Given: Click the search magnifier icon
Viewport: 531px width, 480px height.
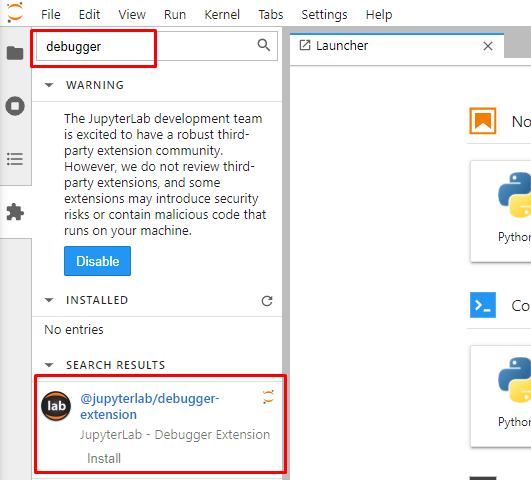Looking at the screenshot, I should 264,45.
